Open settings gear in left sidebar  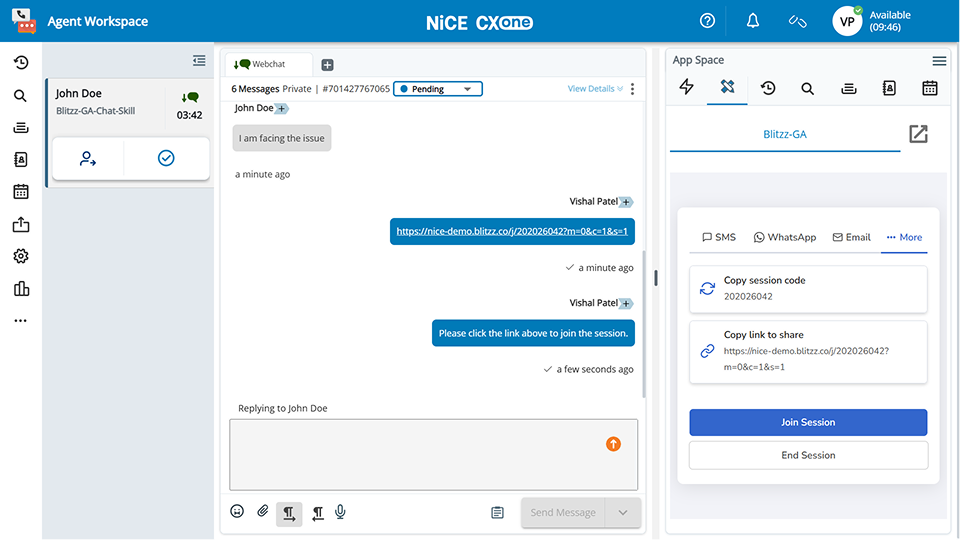[x=21, y=256]
